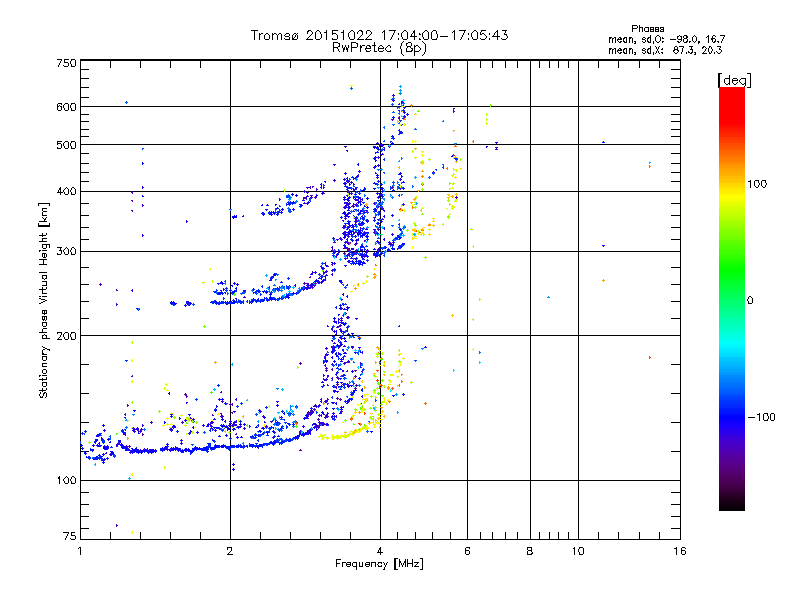Click the x-axis tick label '16'
The width and height of the screenshot is (800, 600).
[x=680, y=552]
